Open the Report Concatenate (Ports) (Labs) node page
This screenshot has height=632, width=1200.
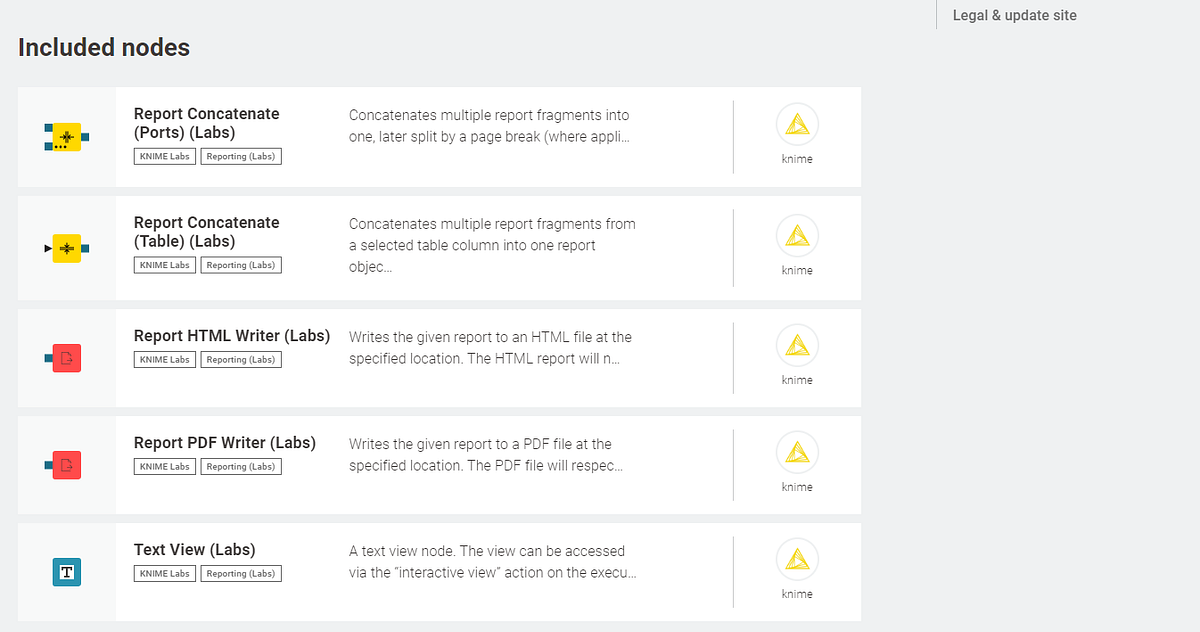pos(206,124)
